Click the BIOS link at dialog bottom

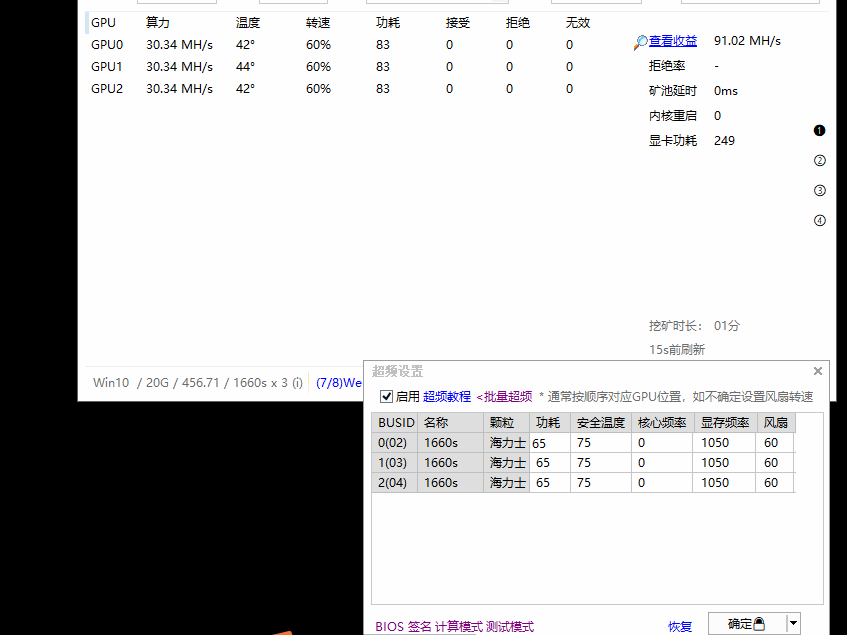pos(389,626)
